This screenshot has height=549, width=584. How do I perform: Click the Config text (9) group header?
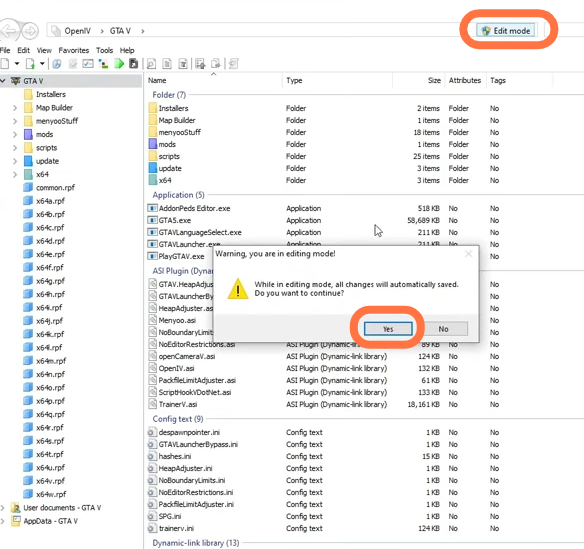point(178,419)
